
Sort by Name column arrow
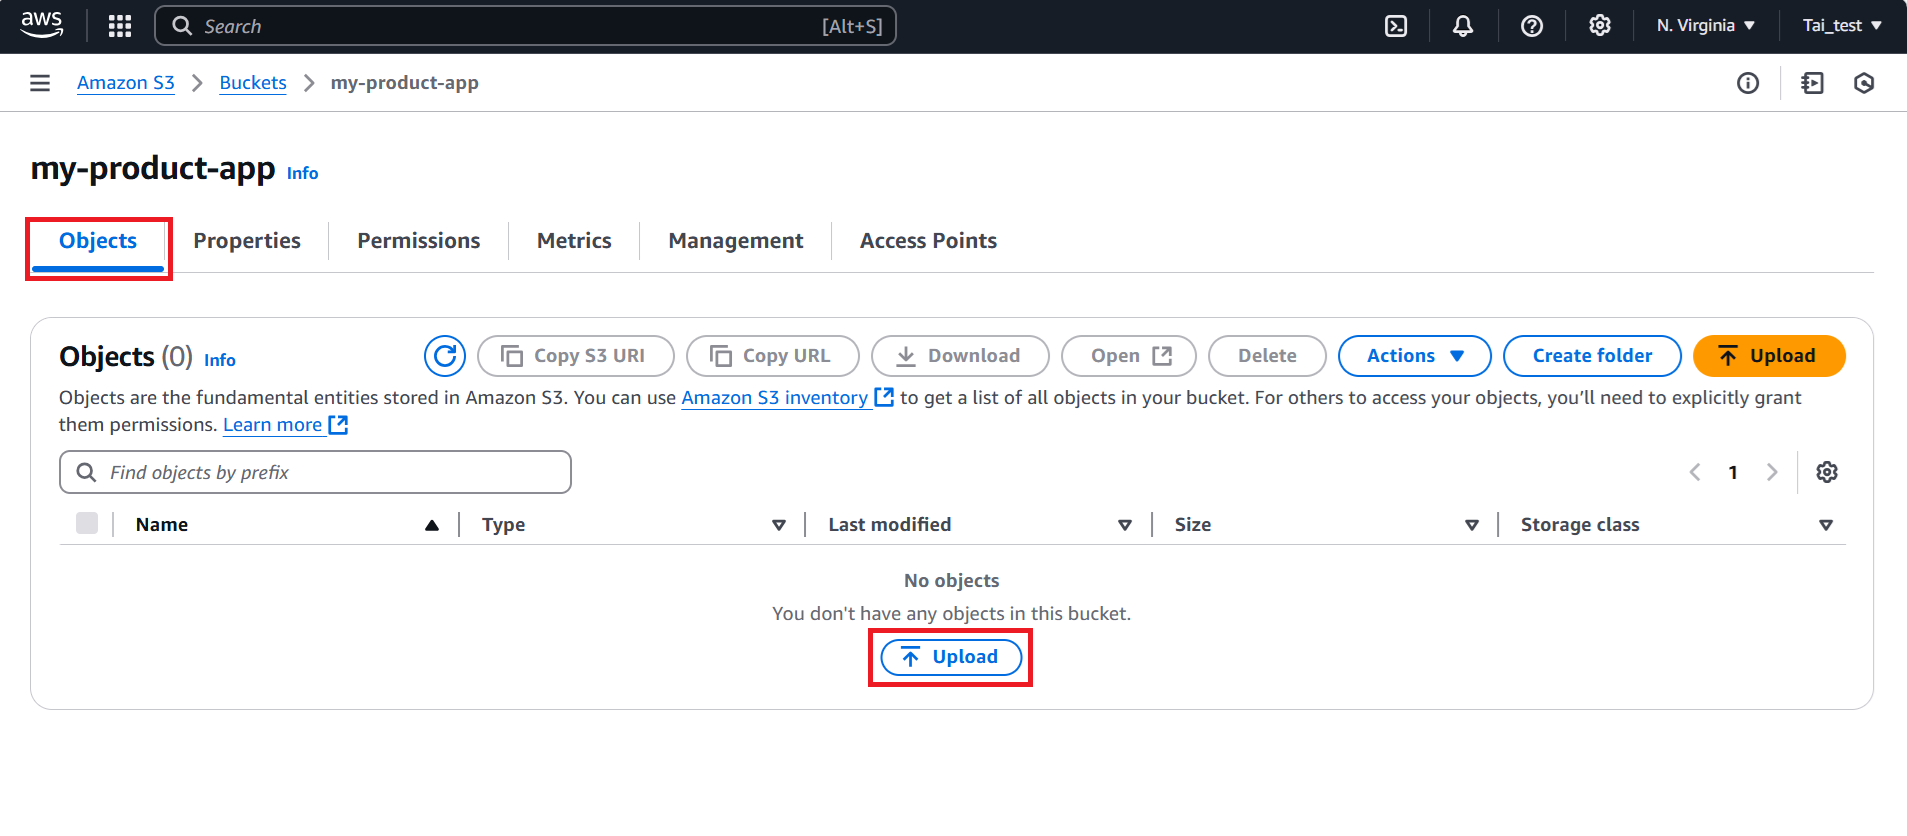coord(432,525)
